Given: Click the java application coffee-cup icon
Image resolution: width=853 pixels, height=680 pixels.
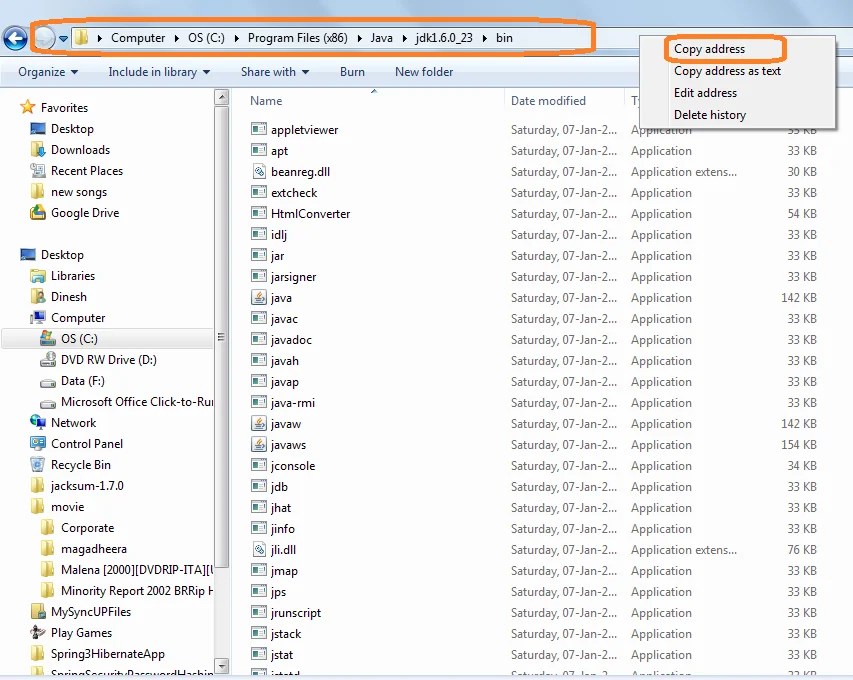Looking at the screenshot, I should [258, 298].
